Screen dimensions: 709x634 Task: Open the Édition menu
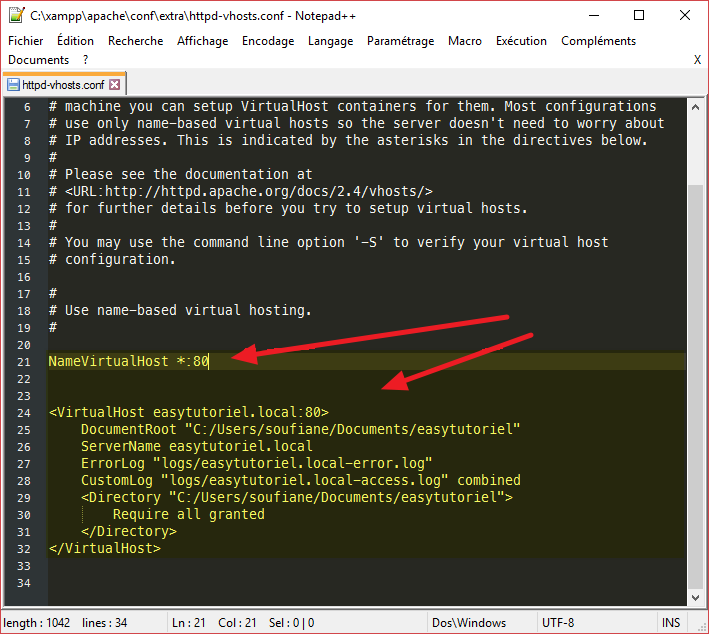point(75,41)
